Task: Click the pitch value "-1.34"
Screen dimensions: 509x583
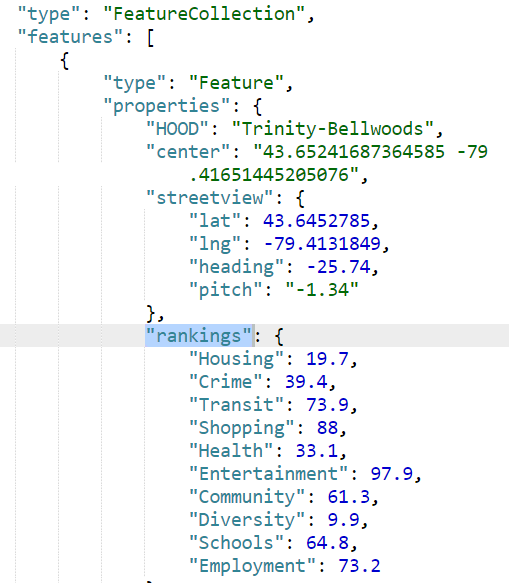Action: point(322,290)
